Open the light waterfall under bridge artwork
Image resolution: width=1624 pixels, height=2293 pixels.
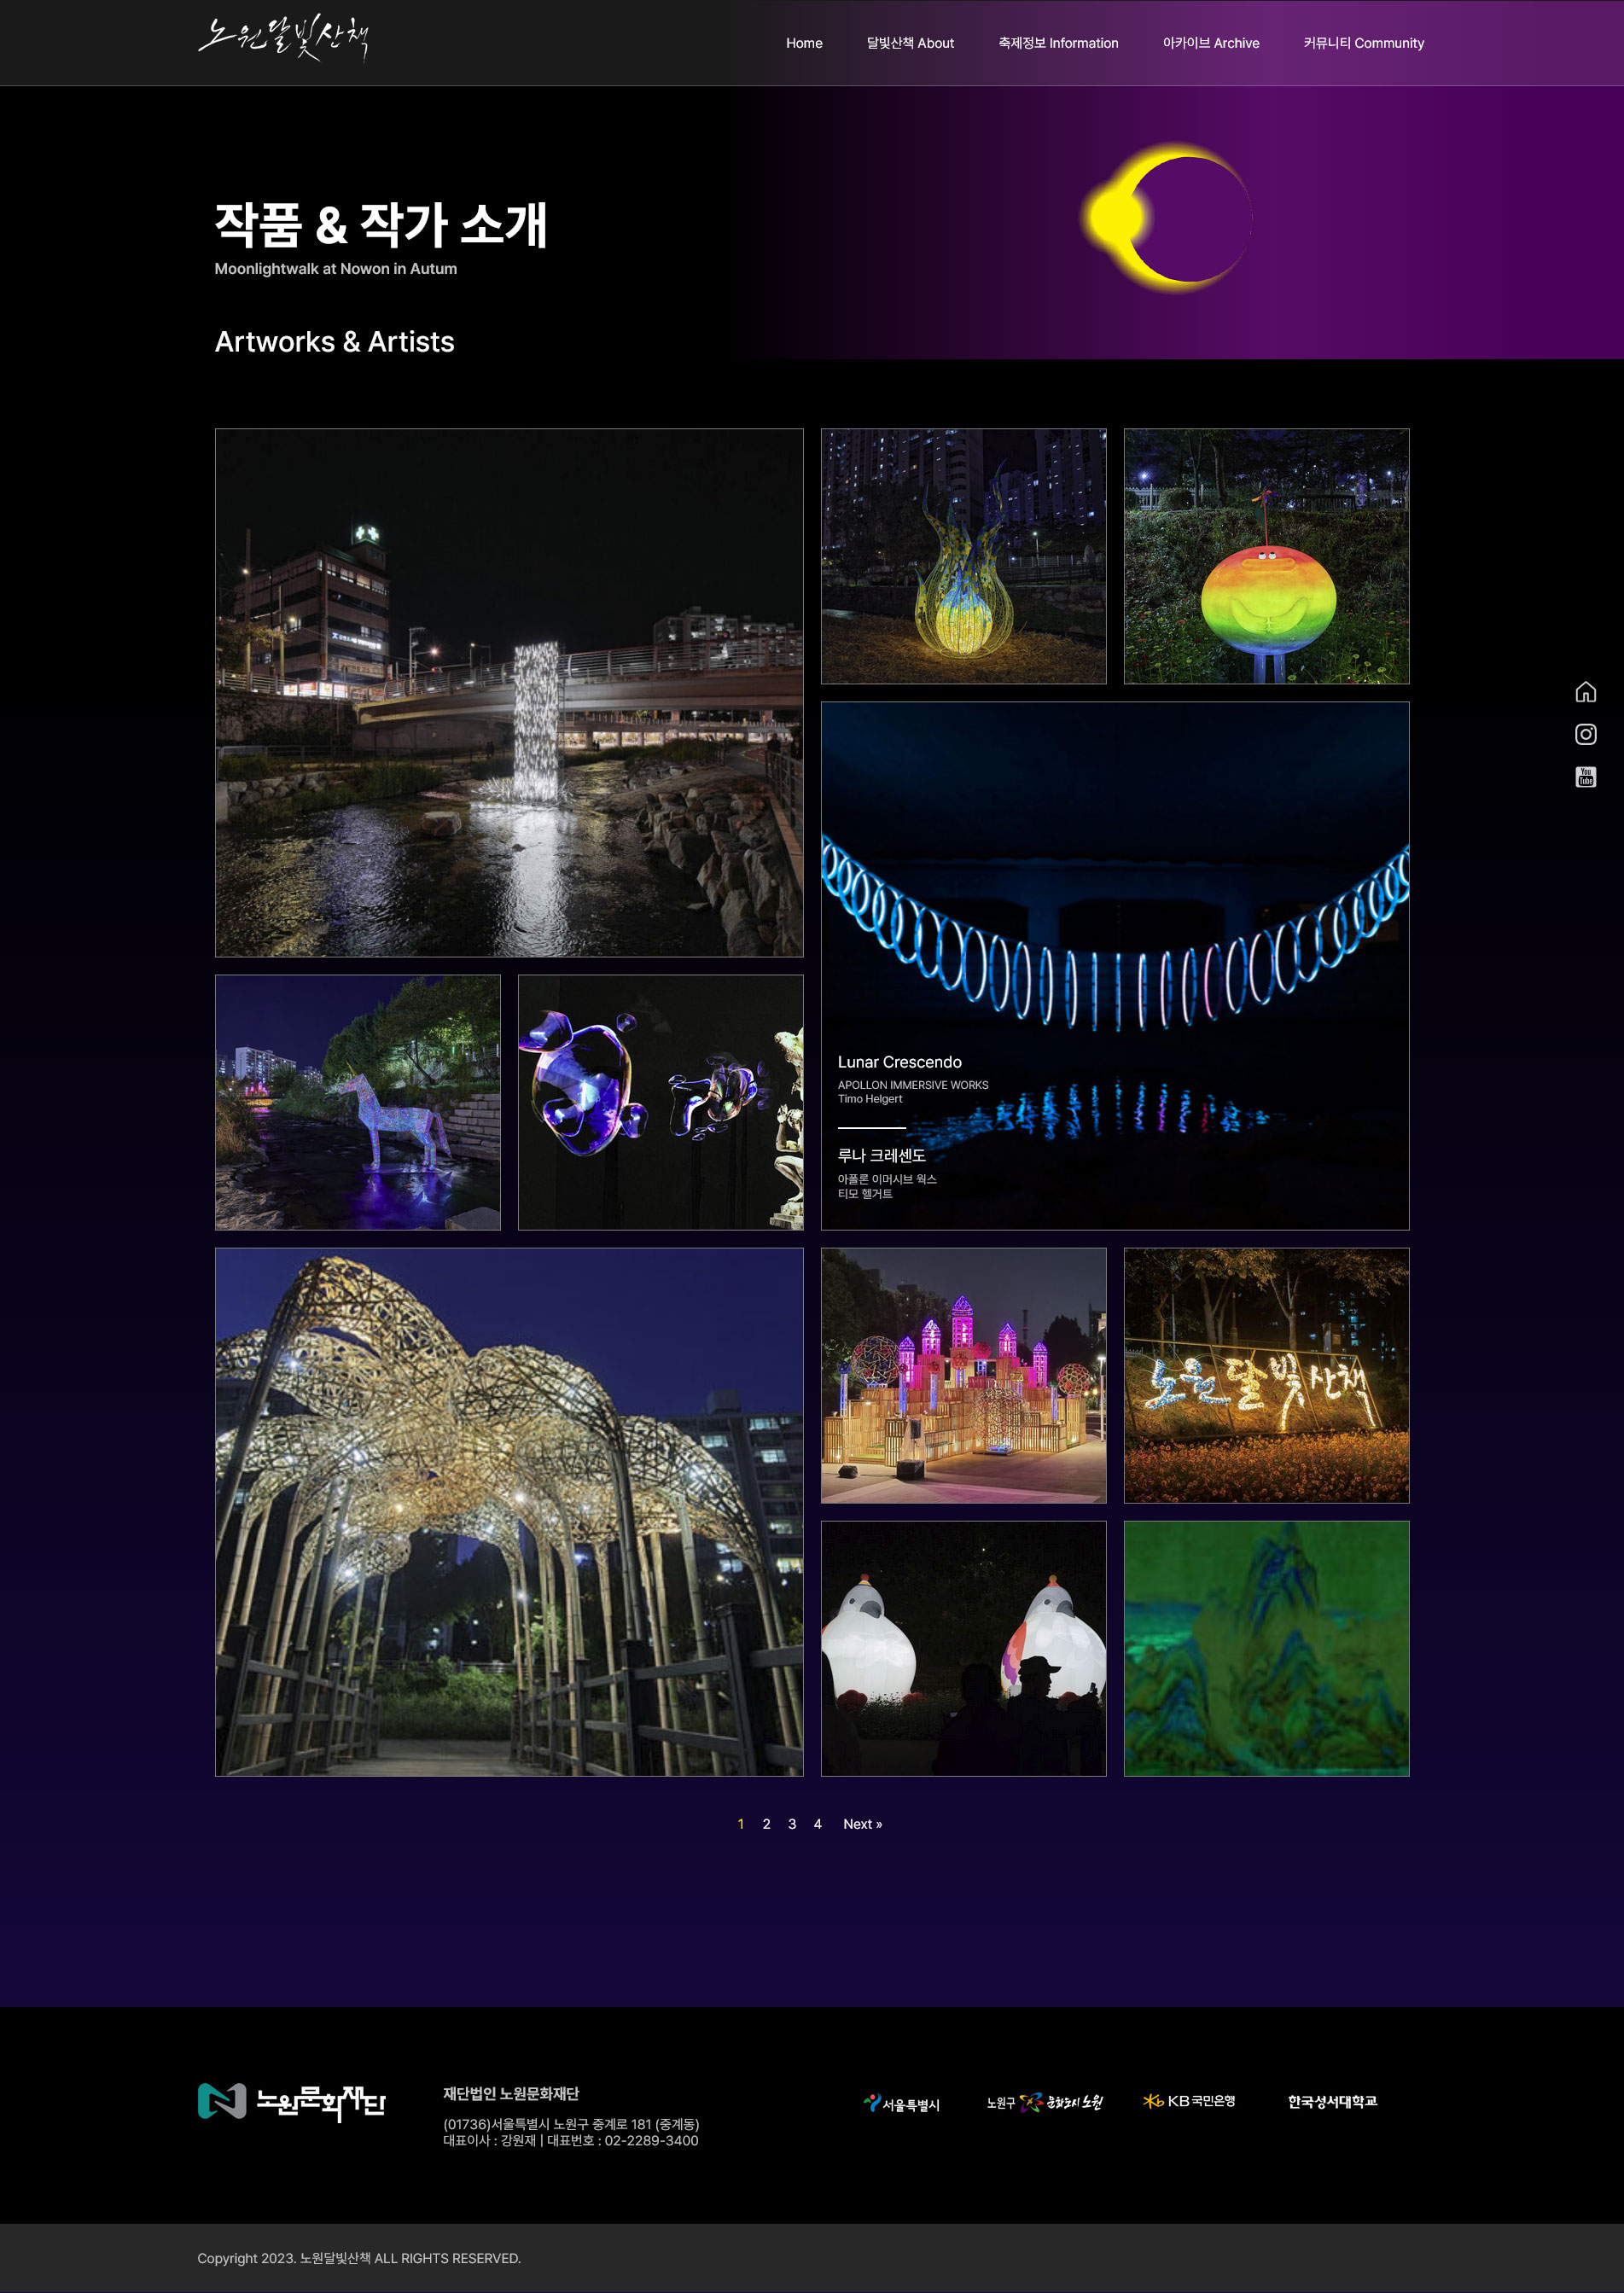point(509,693)
